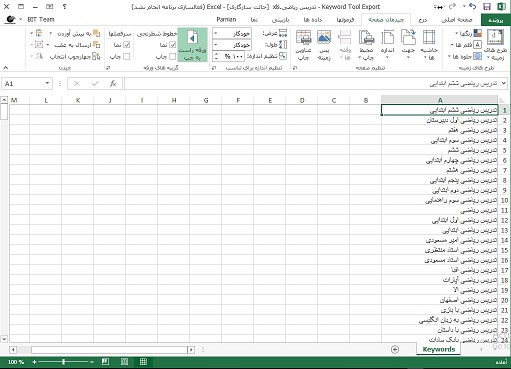Open the File (پرونده) tab
Screen dimensions: 511x369
496,20
